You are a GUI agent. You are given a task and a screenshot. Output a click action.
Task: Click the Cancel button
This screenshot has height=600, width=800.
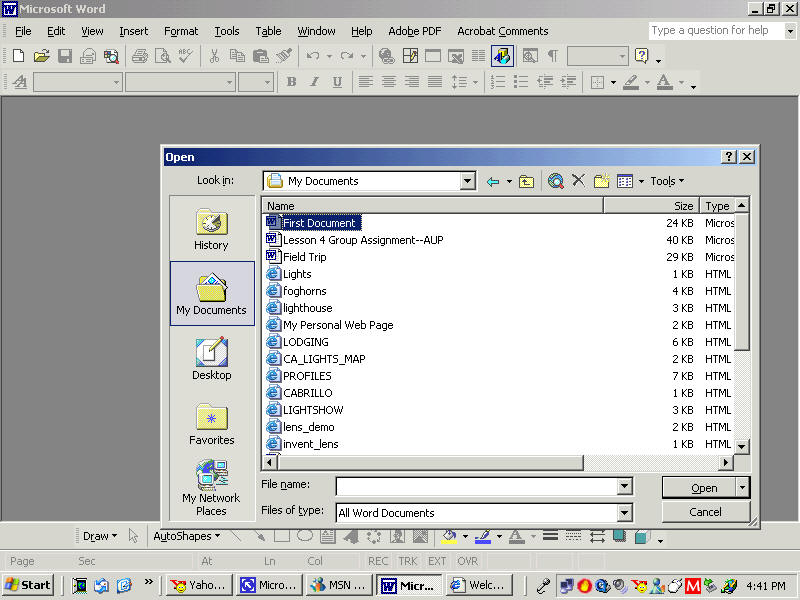click(x=705, y=512)
